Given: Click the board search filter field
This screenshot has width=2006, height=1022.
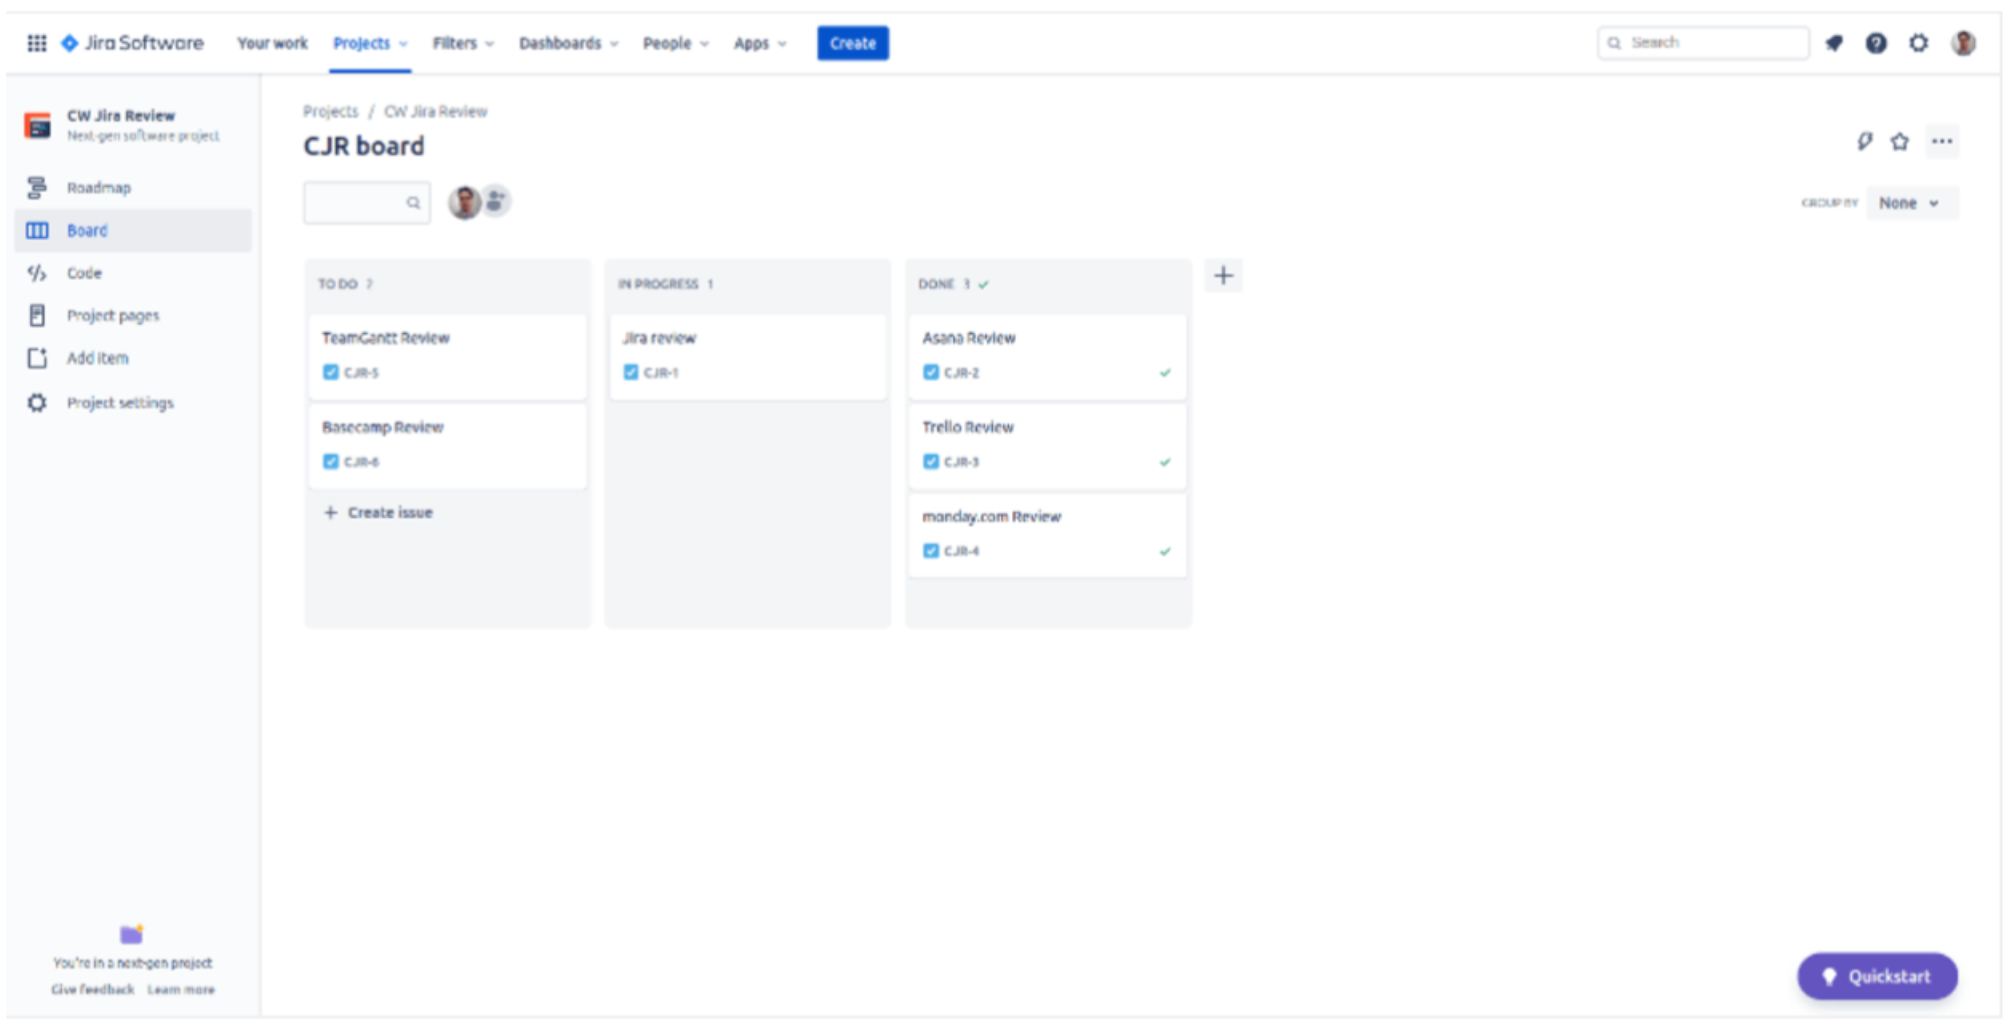Looking at the screenshot, I should [x=367, y=203].
